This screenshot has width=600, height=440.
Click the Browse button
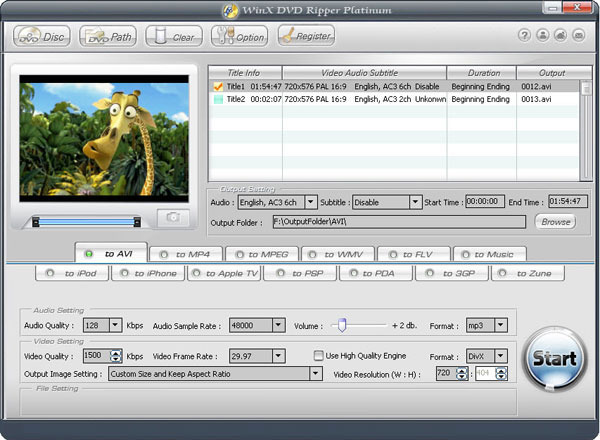click(556, 222)
